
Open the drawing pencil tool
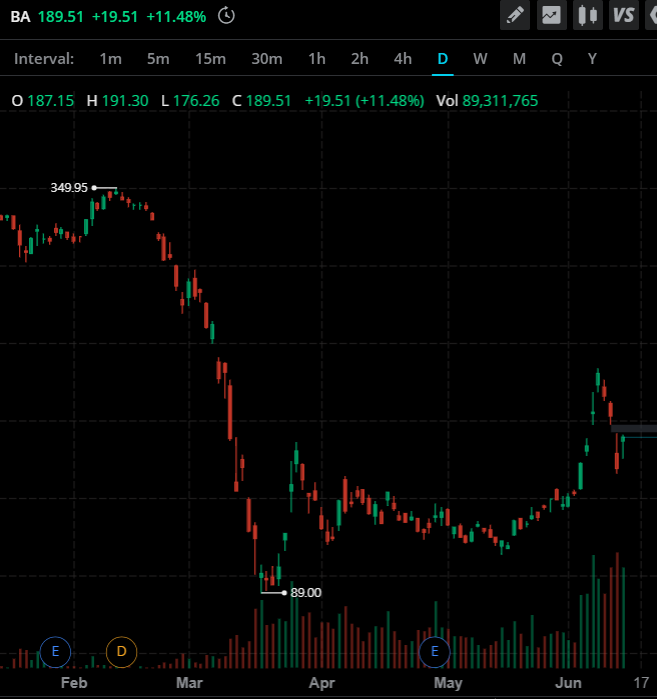pyautogui.click(x=515, y=16)
